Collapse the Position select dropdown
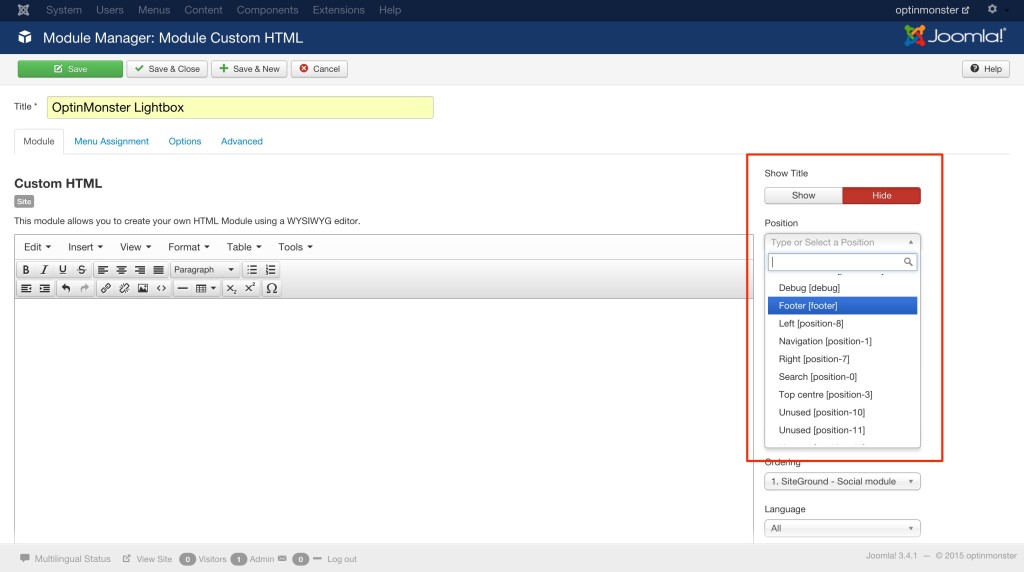This screenshot has height=572, width=1024. tap(842, 242)
